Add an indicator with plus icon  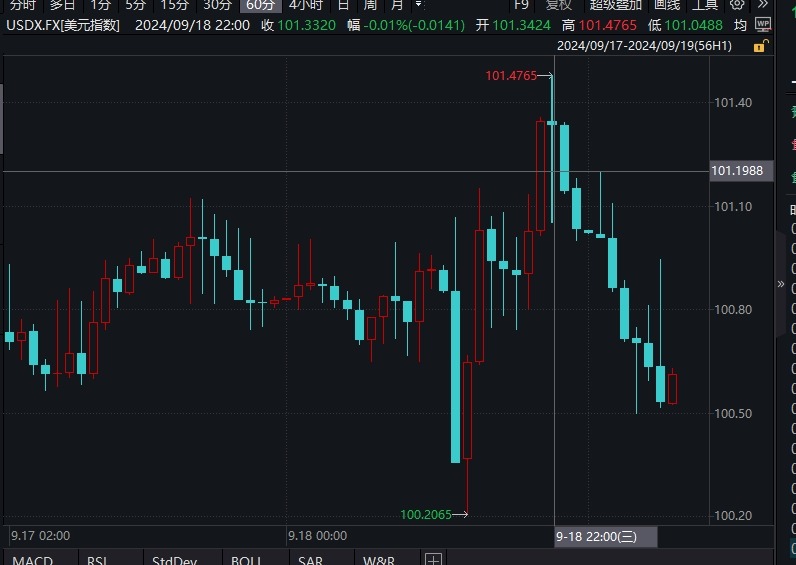click(433, 559)
